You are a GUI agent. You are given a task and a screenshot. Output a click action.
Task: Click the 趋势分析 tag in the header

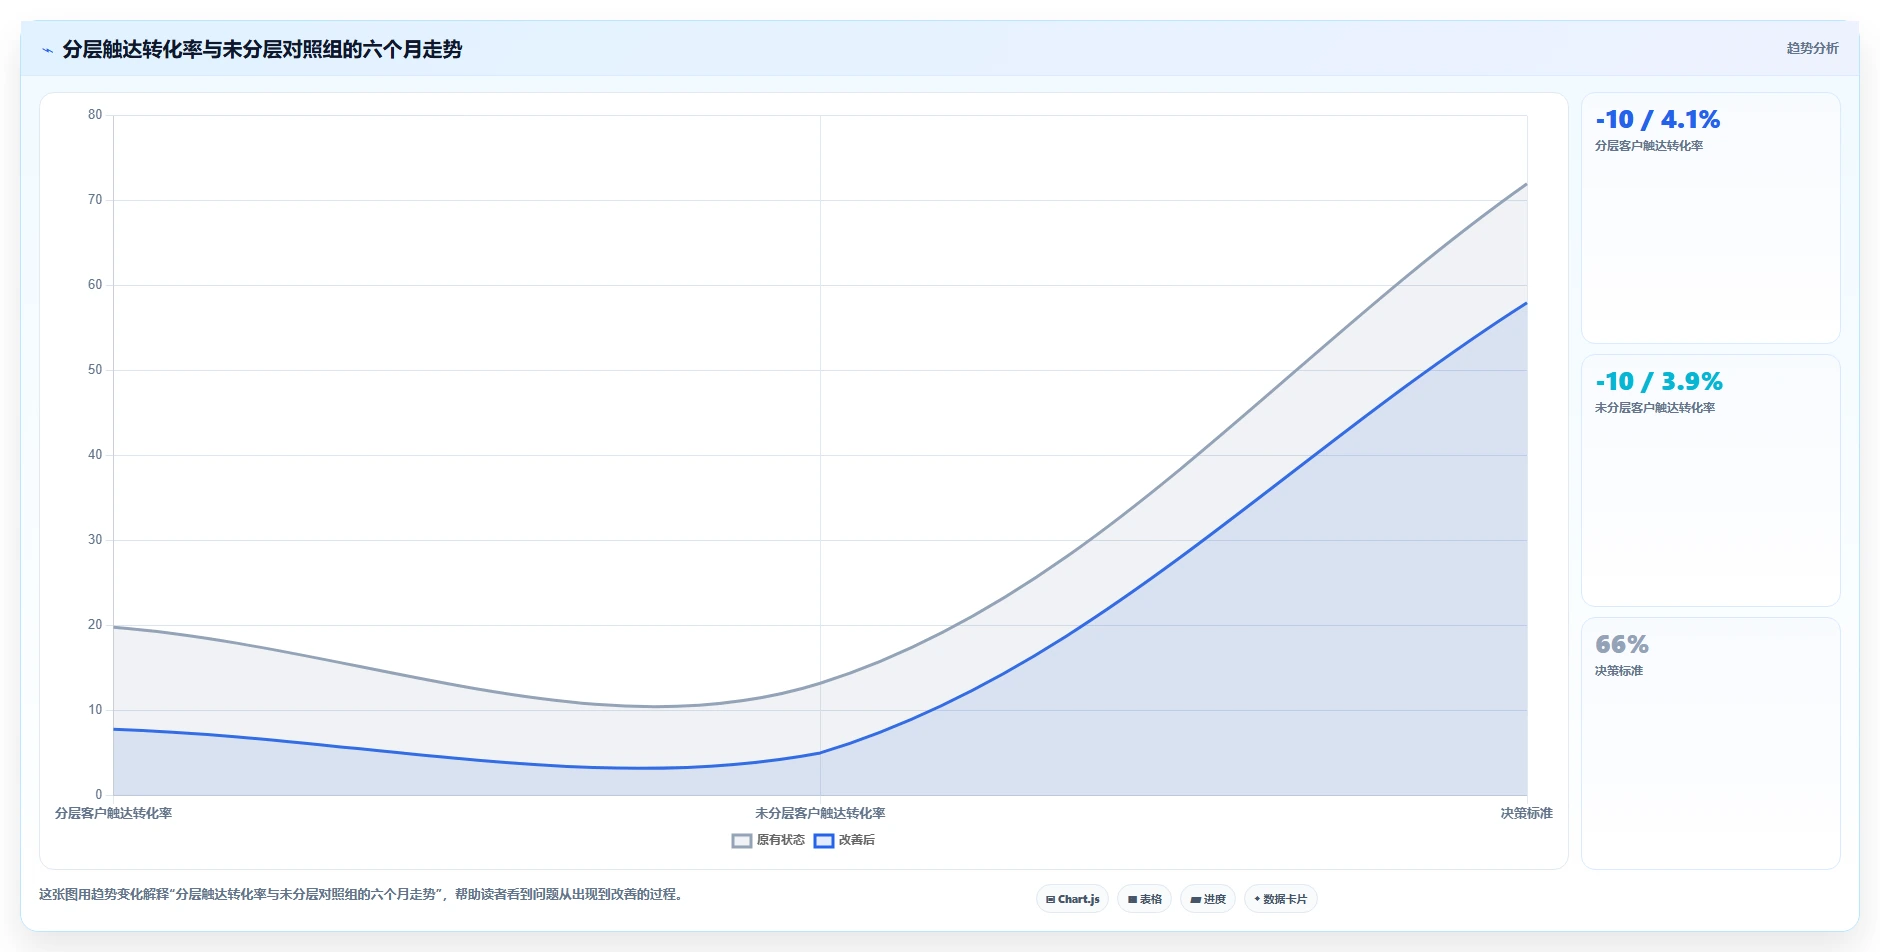point(1812,48)
